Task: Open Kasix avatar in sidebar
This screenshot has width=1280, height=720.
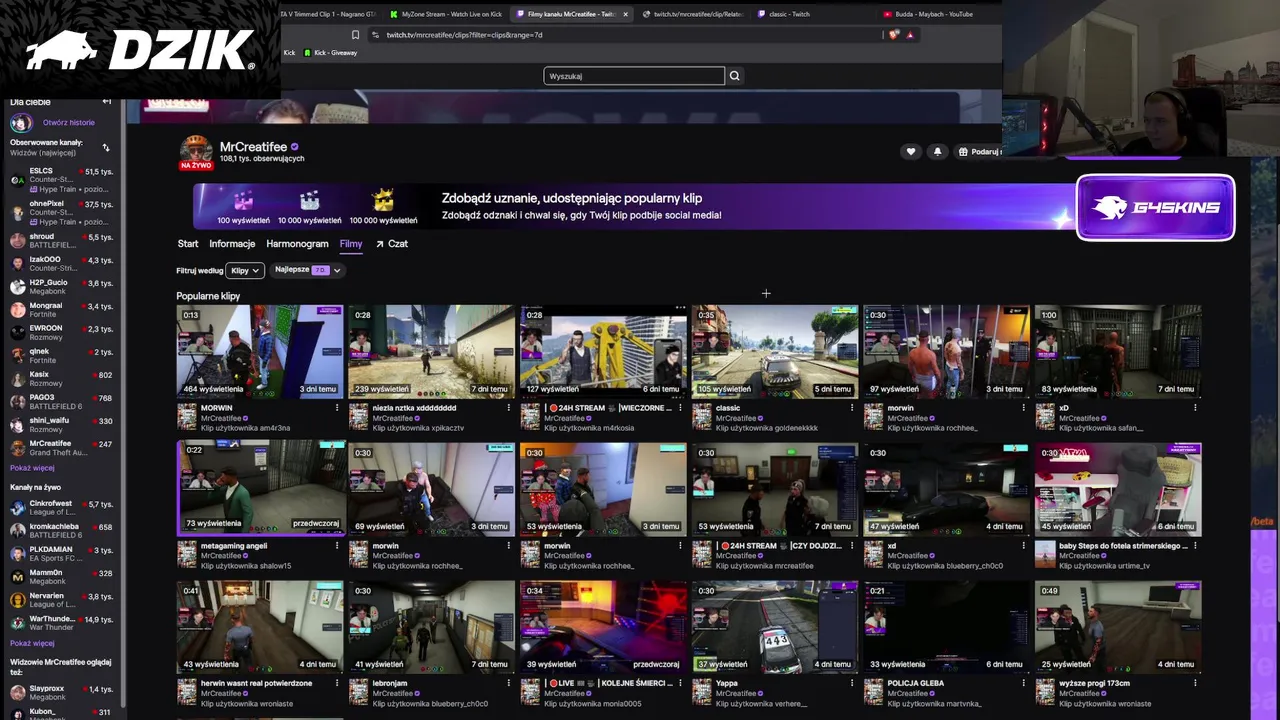Action: pos(18,379)
